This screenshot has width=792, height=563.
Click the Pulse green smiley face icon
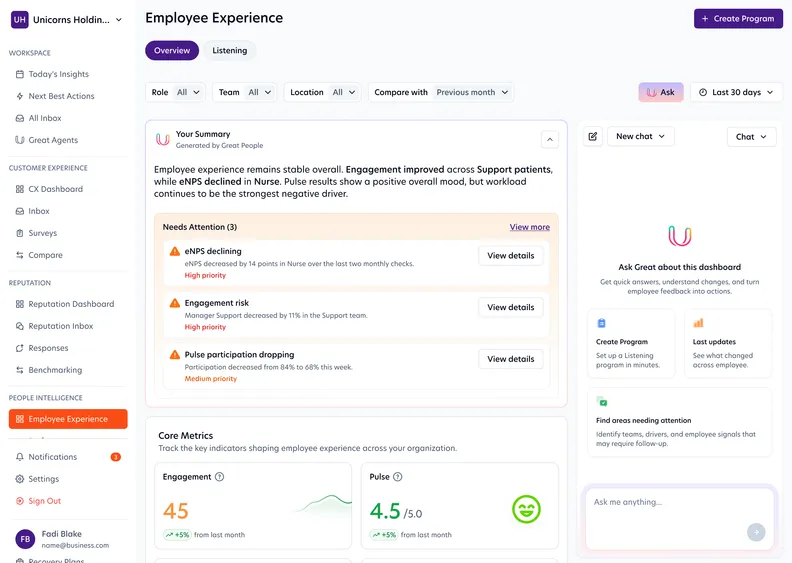click(526, 509)
